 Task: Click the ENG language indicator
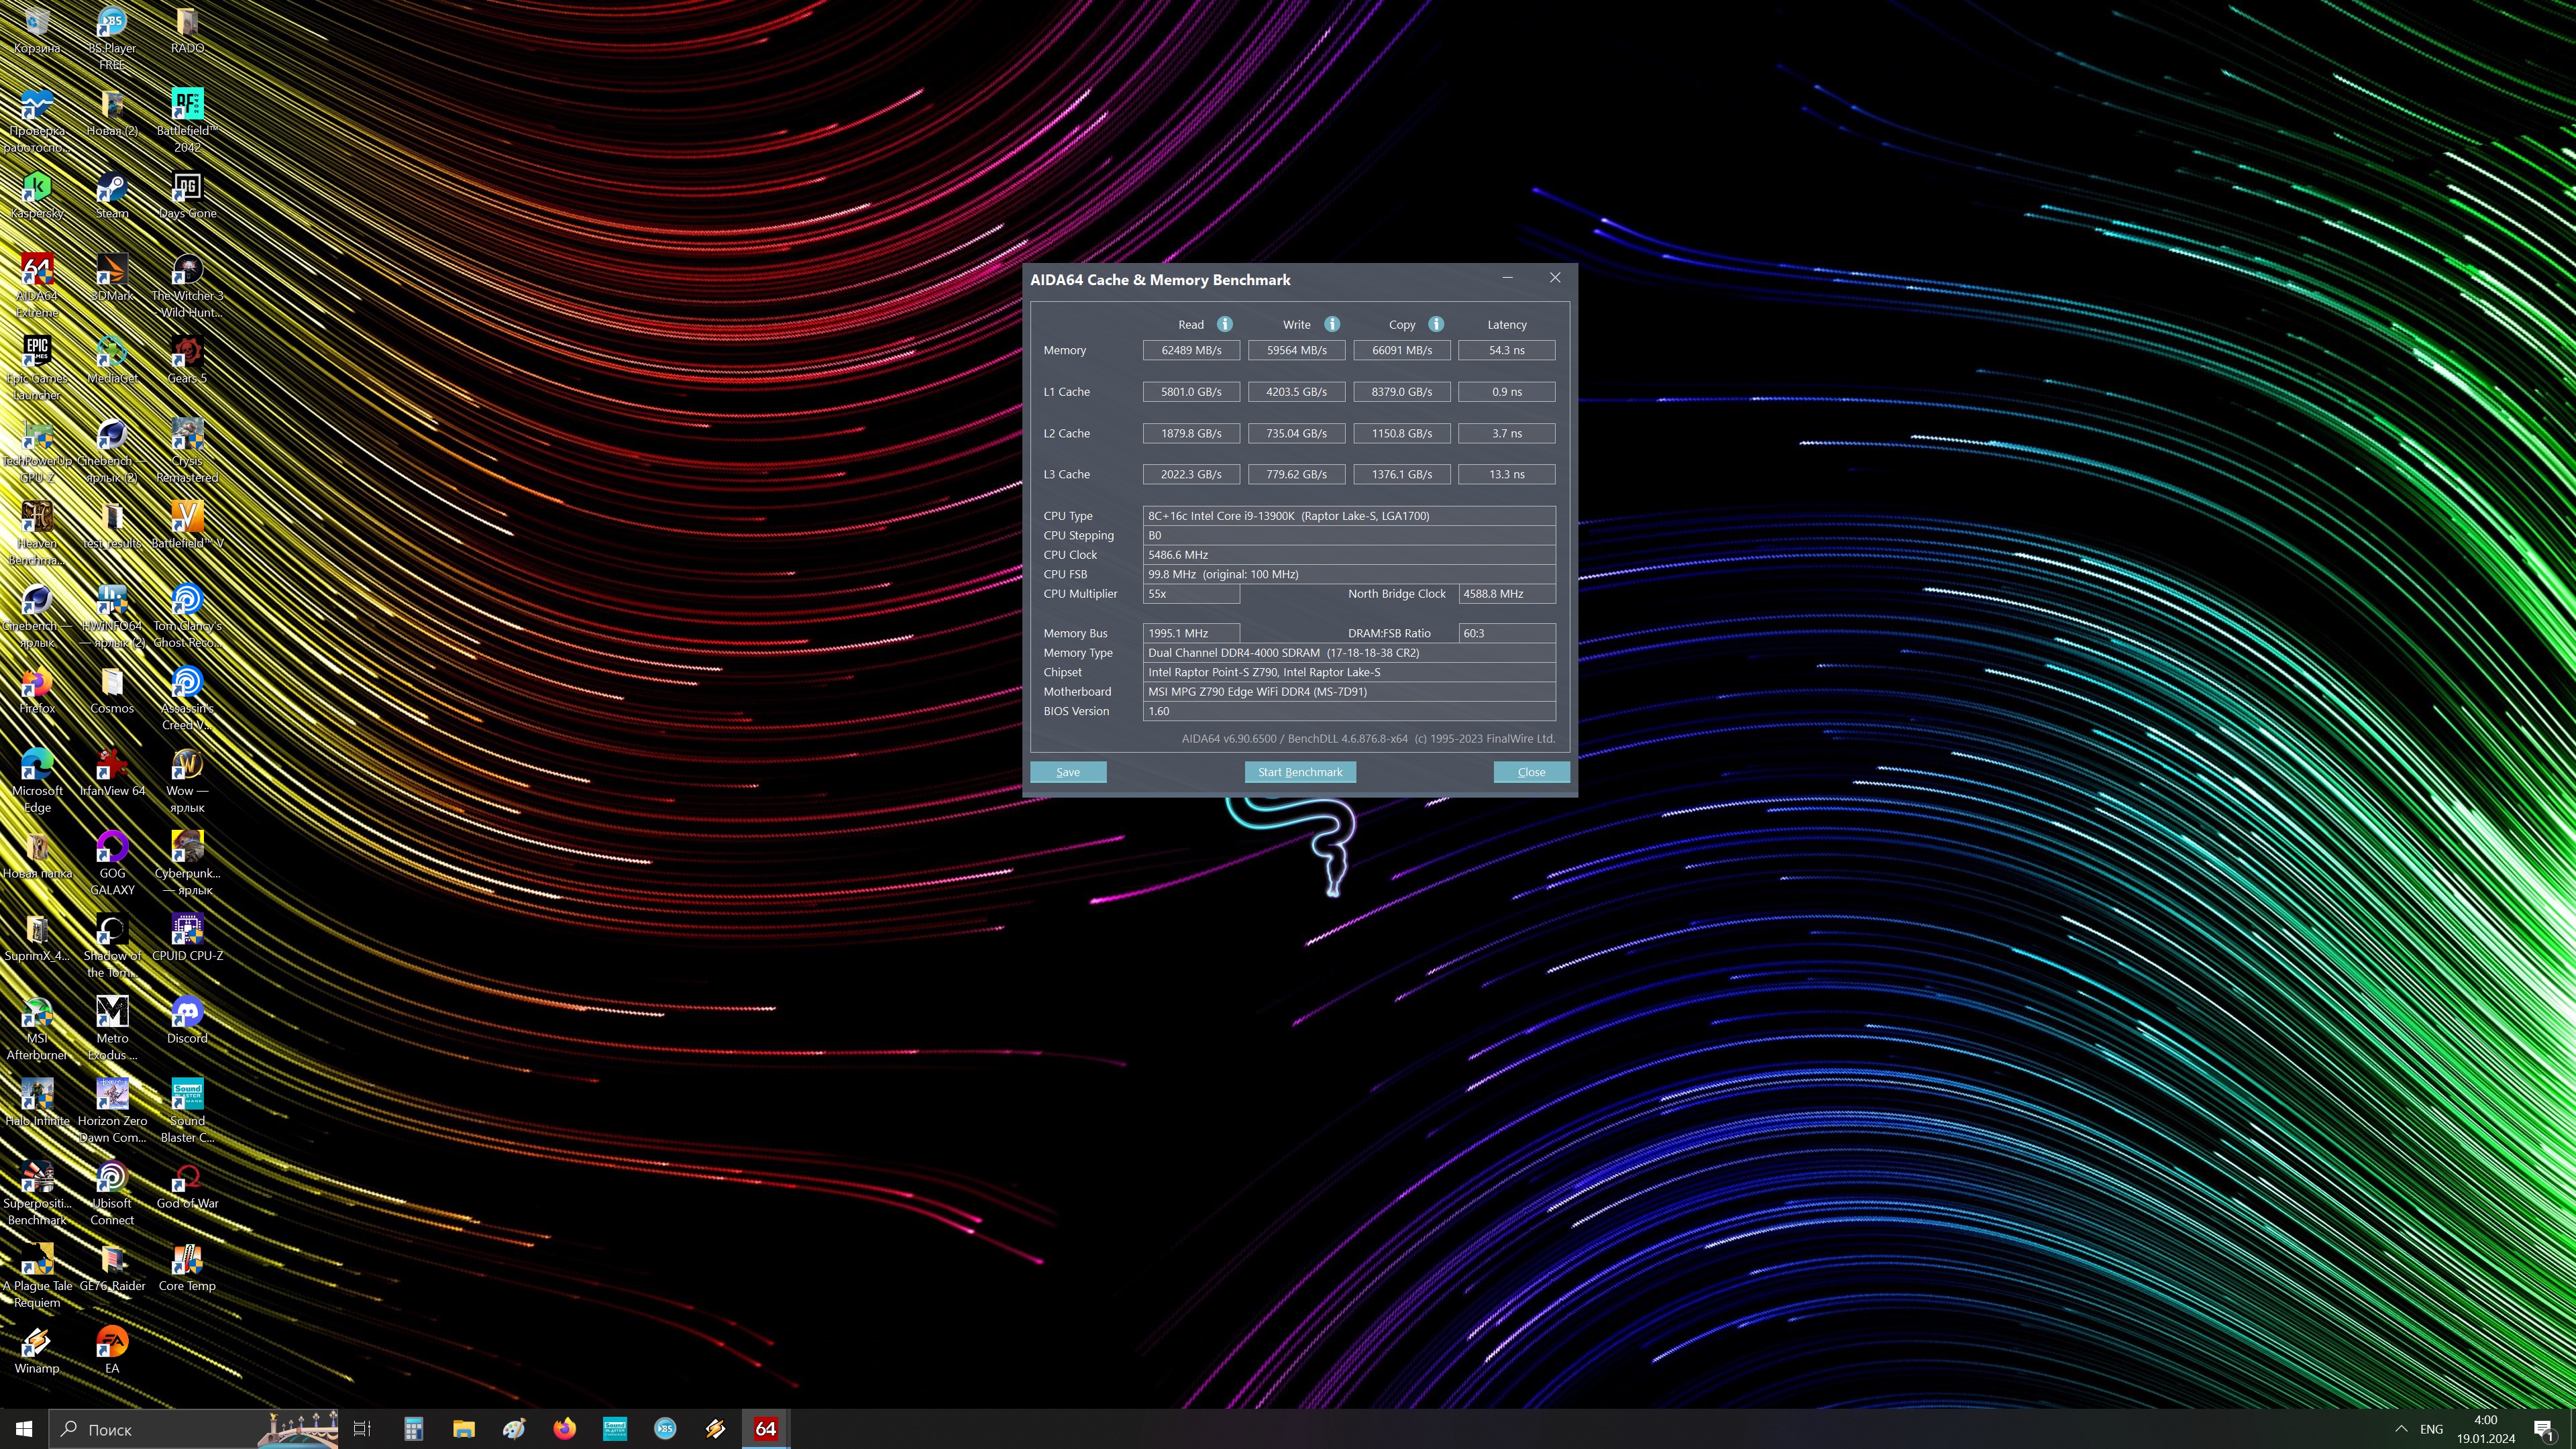click(2431, 1429)
